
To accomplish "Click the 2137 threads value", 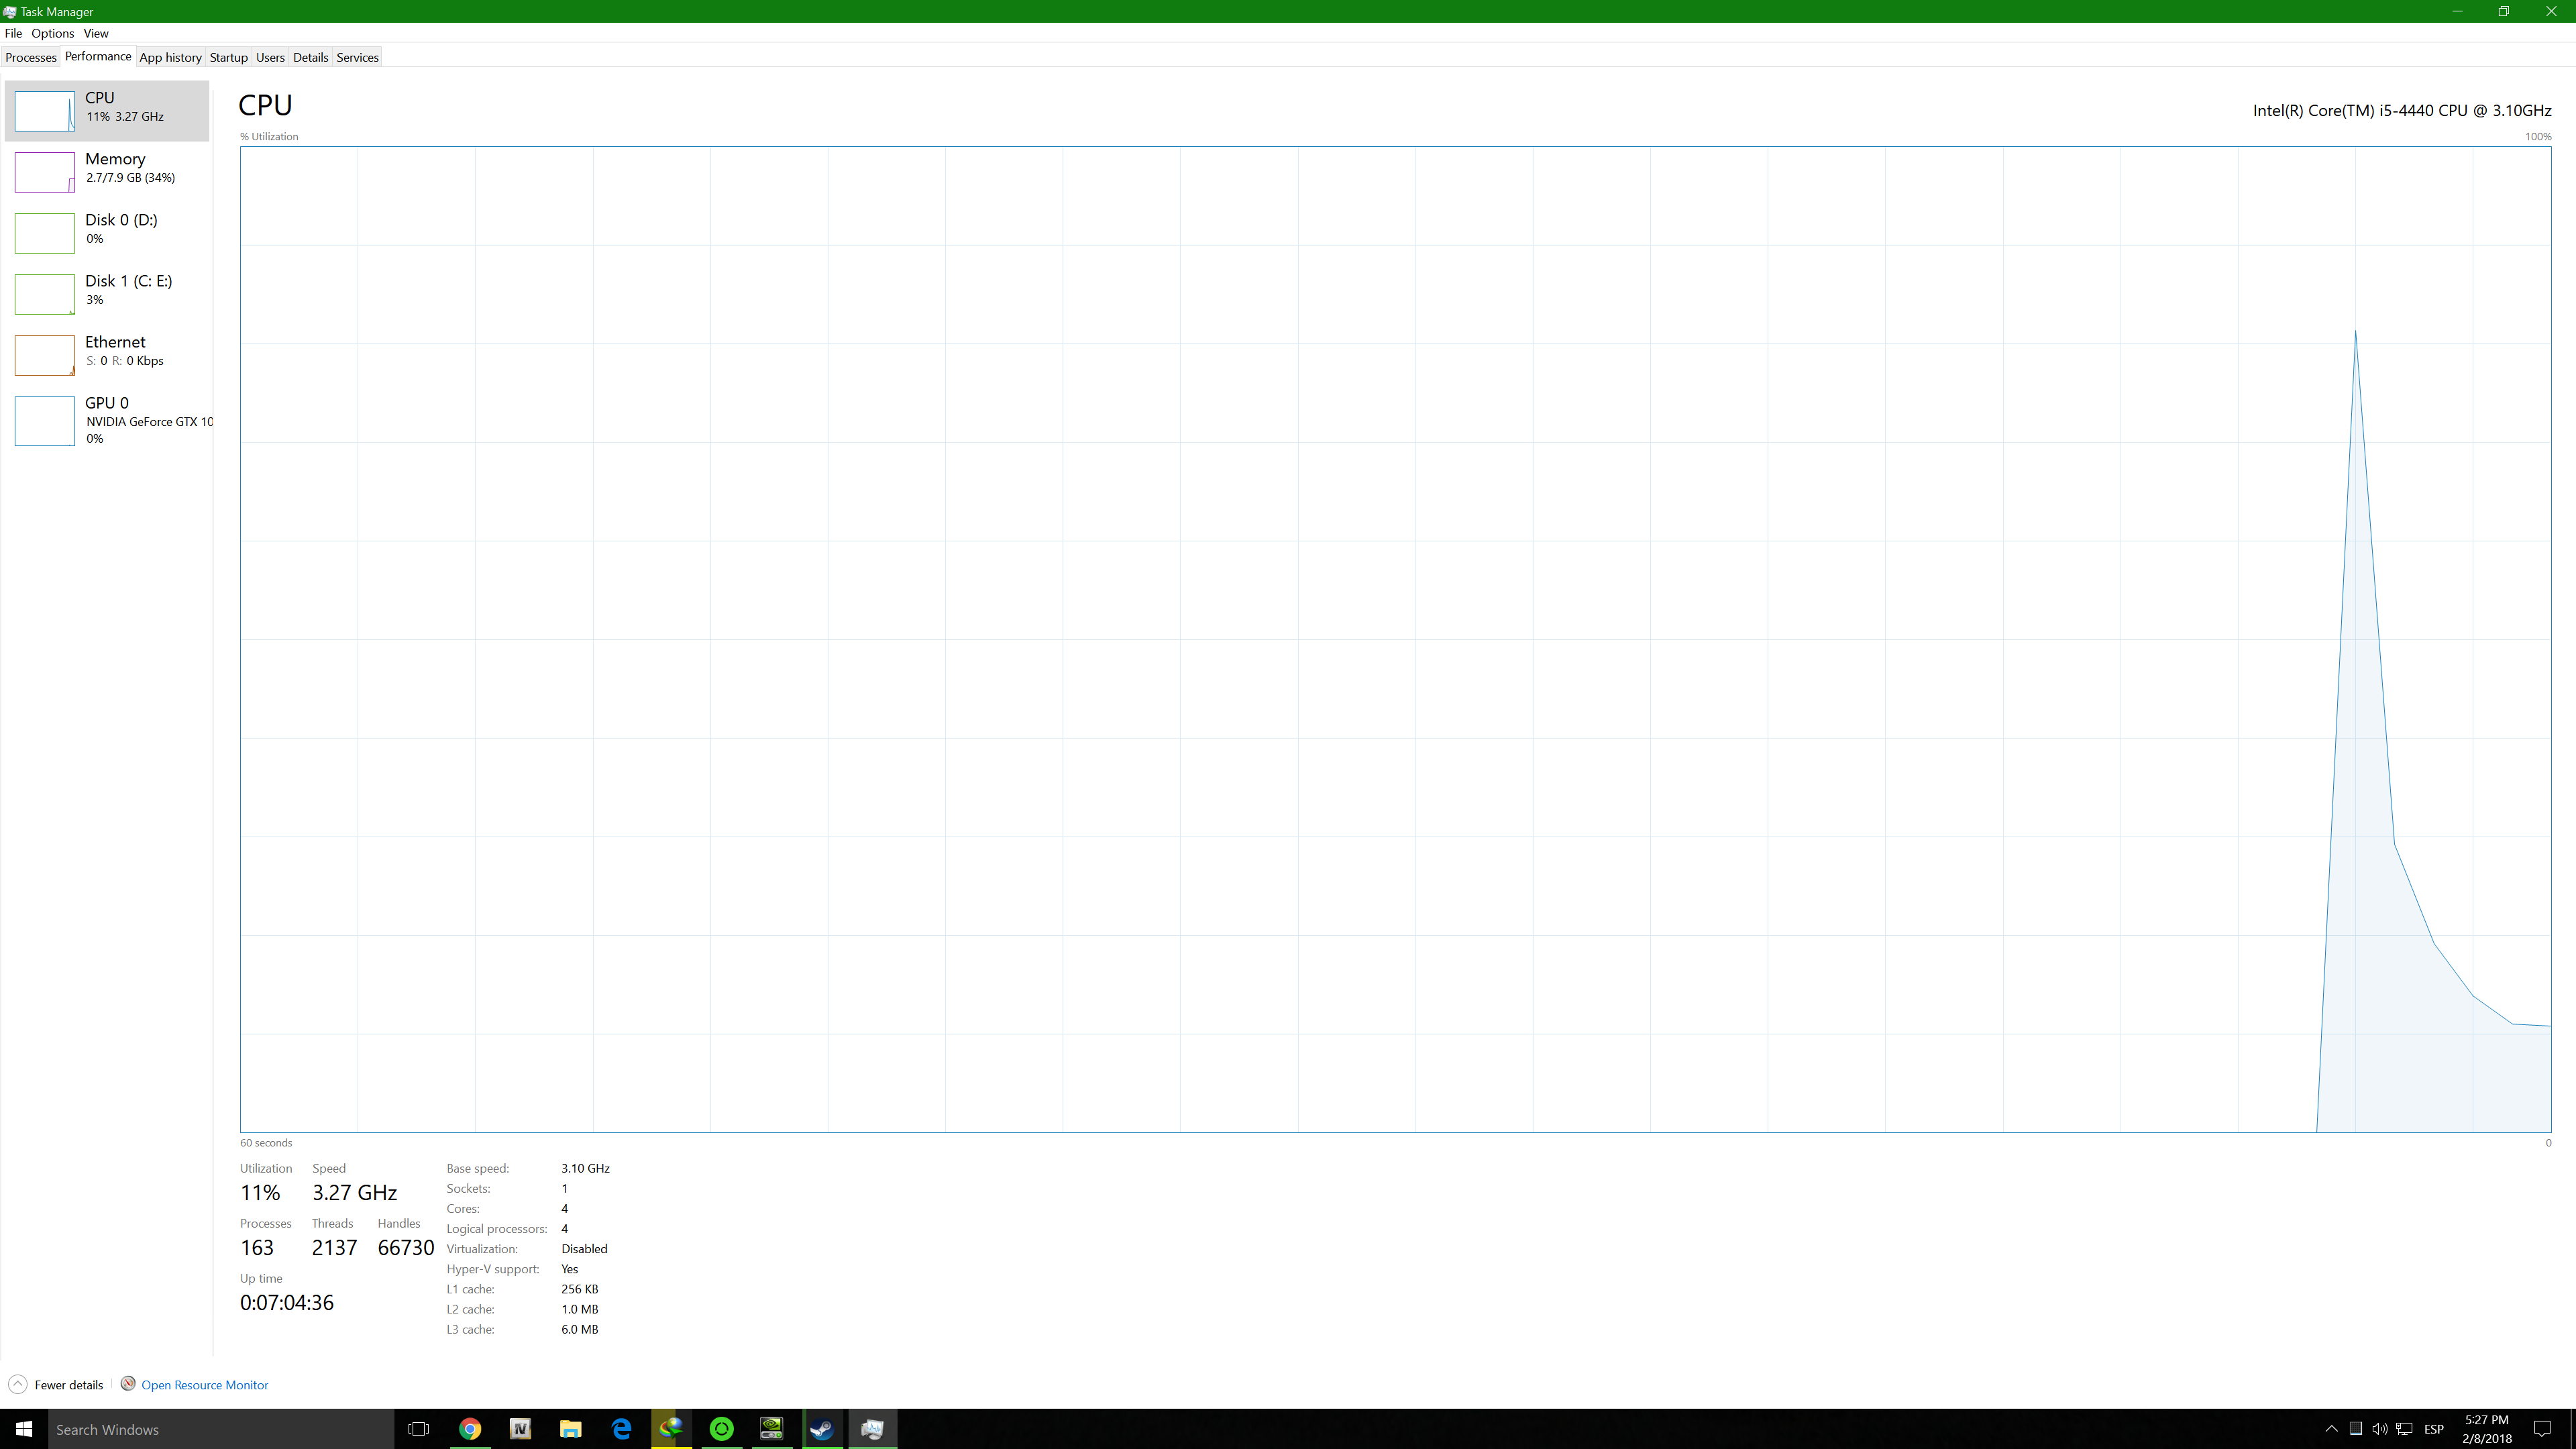I will click(334, 1248).
